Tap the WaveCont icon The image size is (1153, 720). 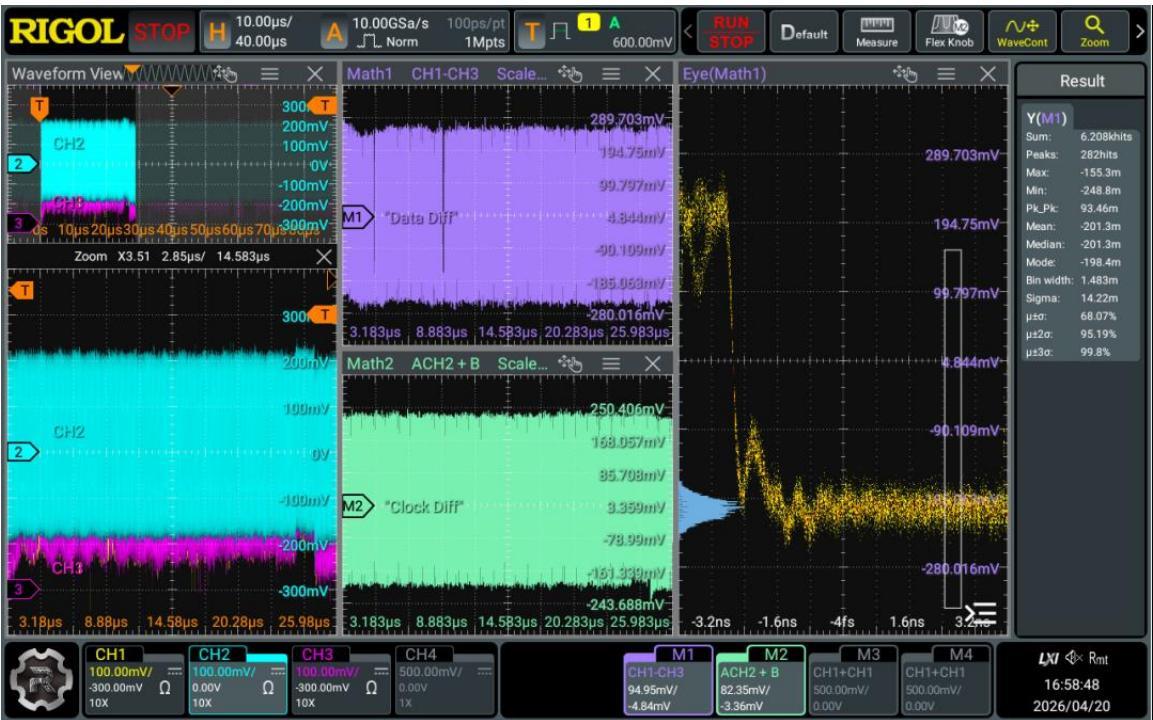point(1021,32)
